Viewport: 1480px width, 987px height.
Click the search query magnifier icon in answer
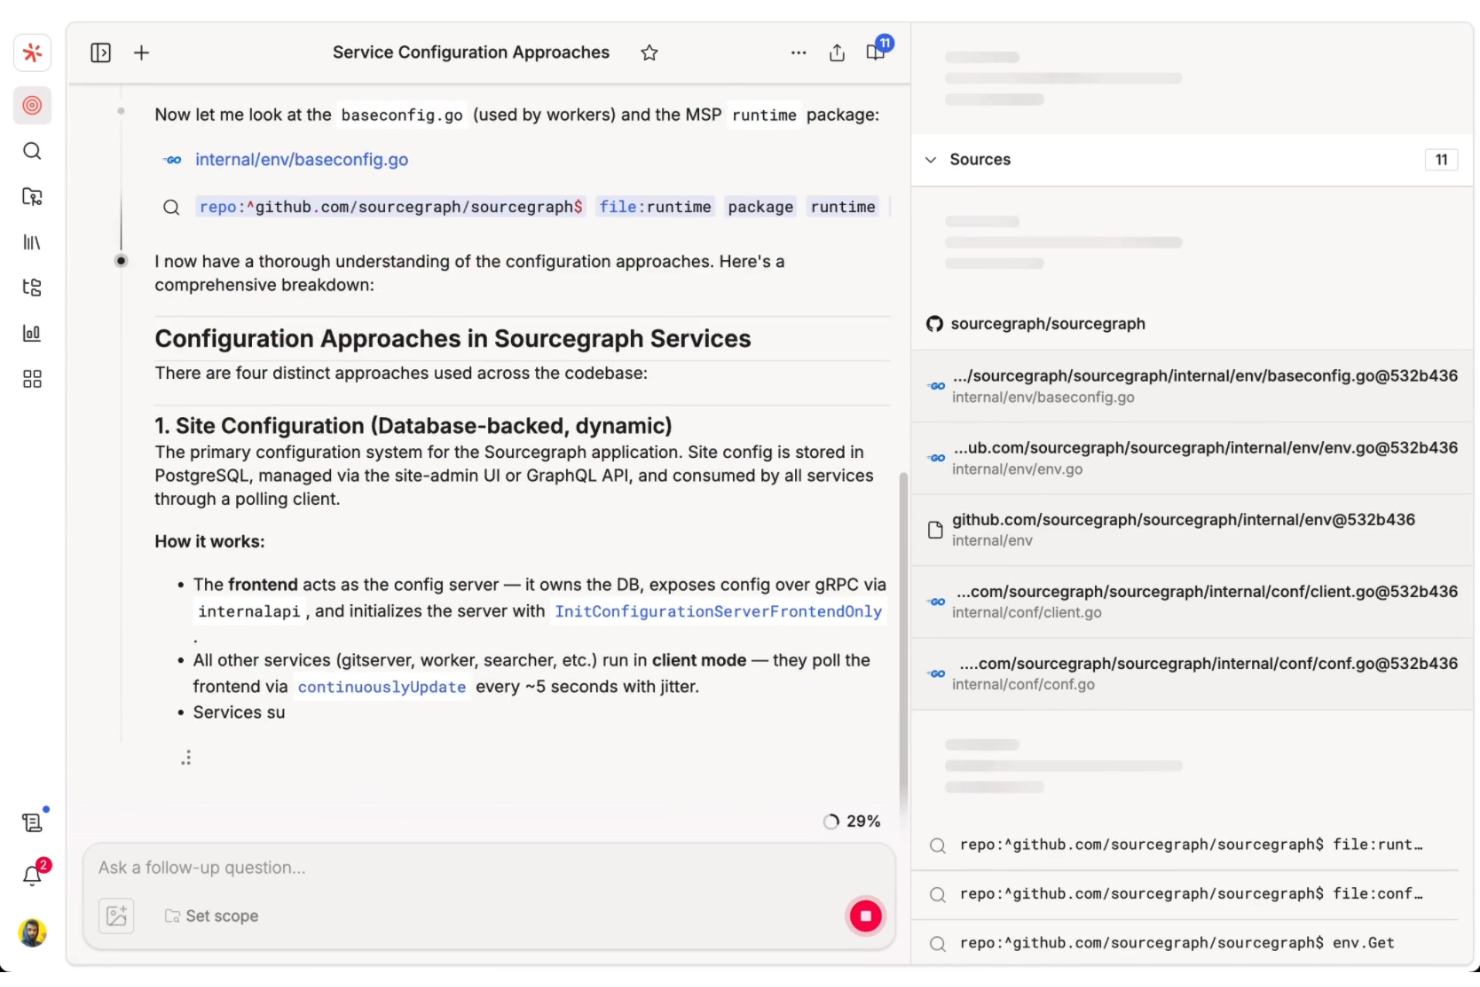172,207
